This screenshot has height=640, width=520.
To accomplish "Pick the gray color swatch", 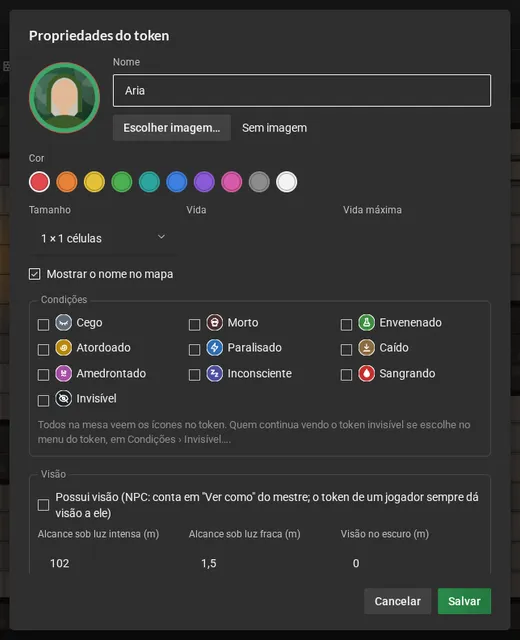I will tap(259, 182).
